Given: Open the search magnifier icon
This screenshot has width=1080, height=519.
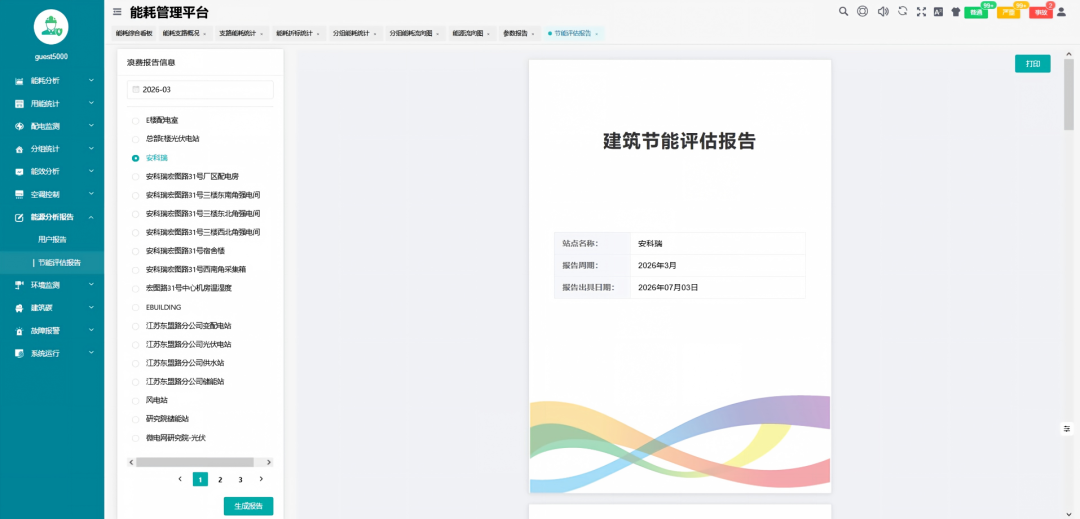Looking at the screenshot, I should pos(843,12).
